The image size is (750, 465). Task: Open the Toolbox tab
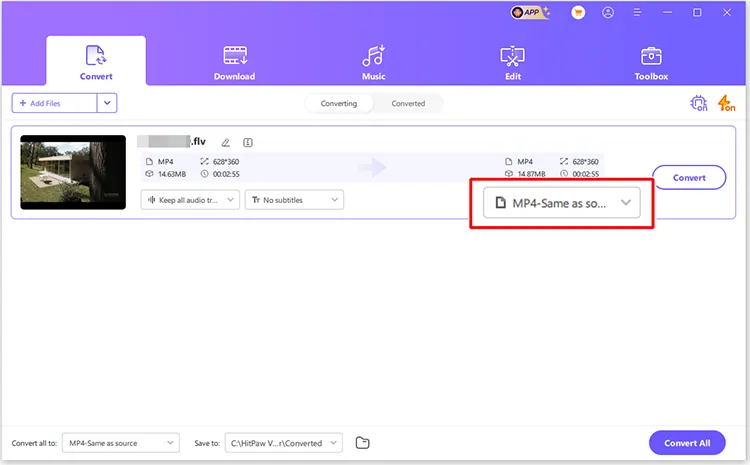[x=651, y=63]
